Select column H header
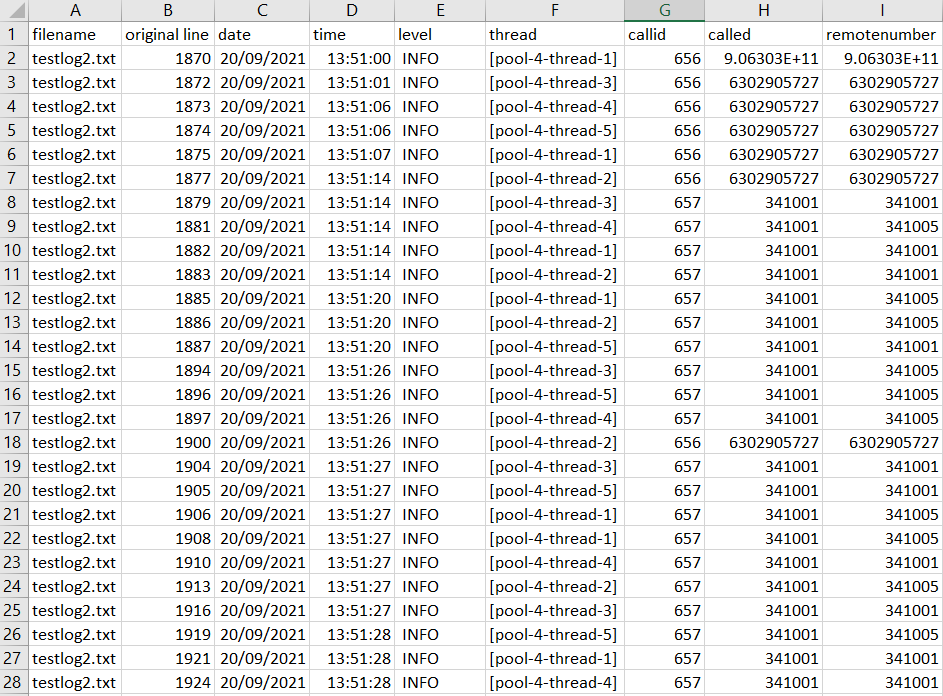Viewport: 943px width, 696px height. (x=763, y=10)
